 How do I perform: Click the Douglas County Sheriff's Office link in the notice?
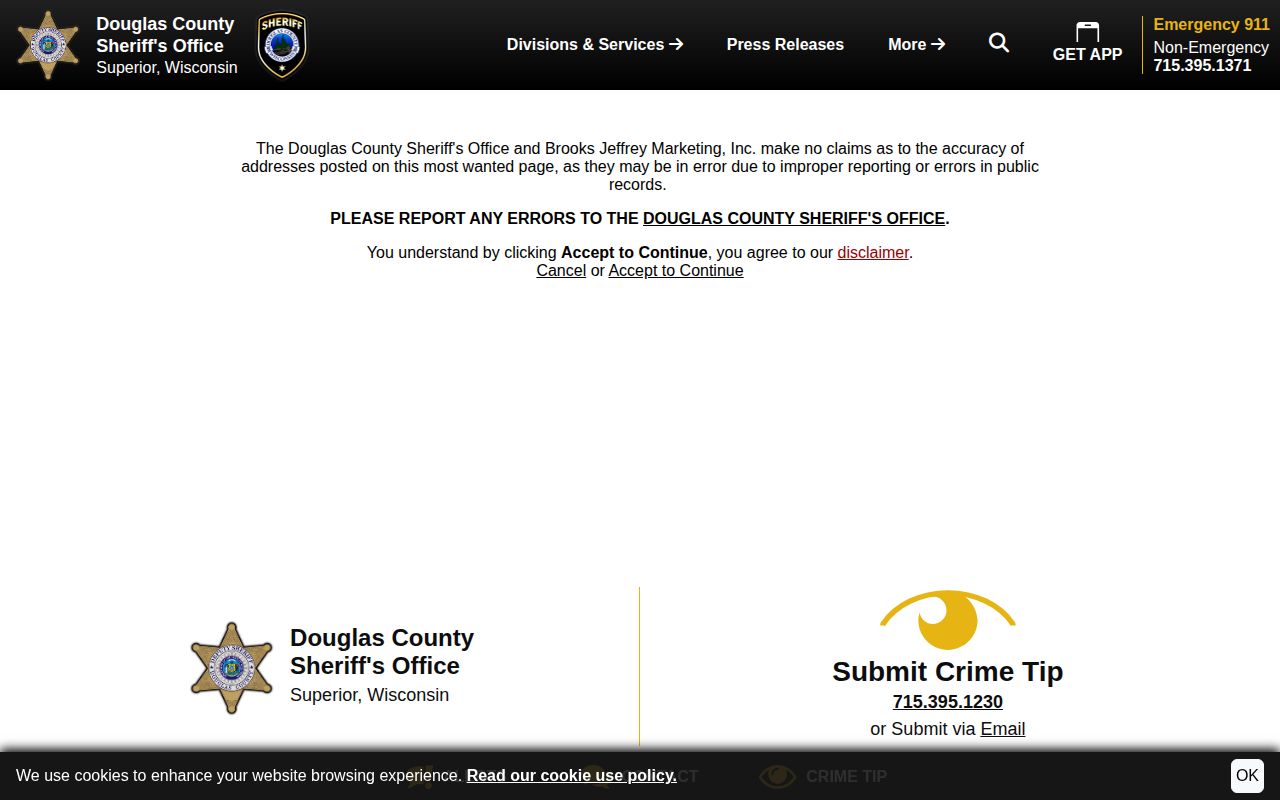pos(794,218)
